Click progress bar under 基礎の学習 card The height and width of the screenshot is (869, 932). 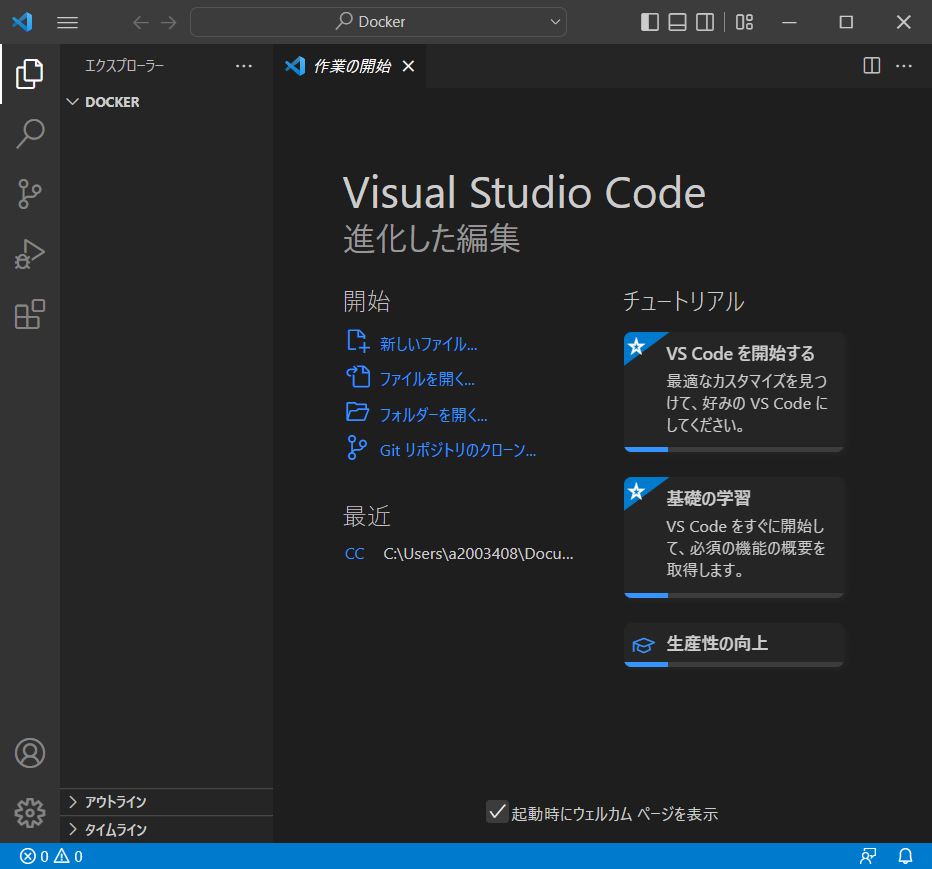pyautogui.click(x=734, y=595)
